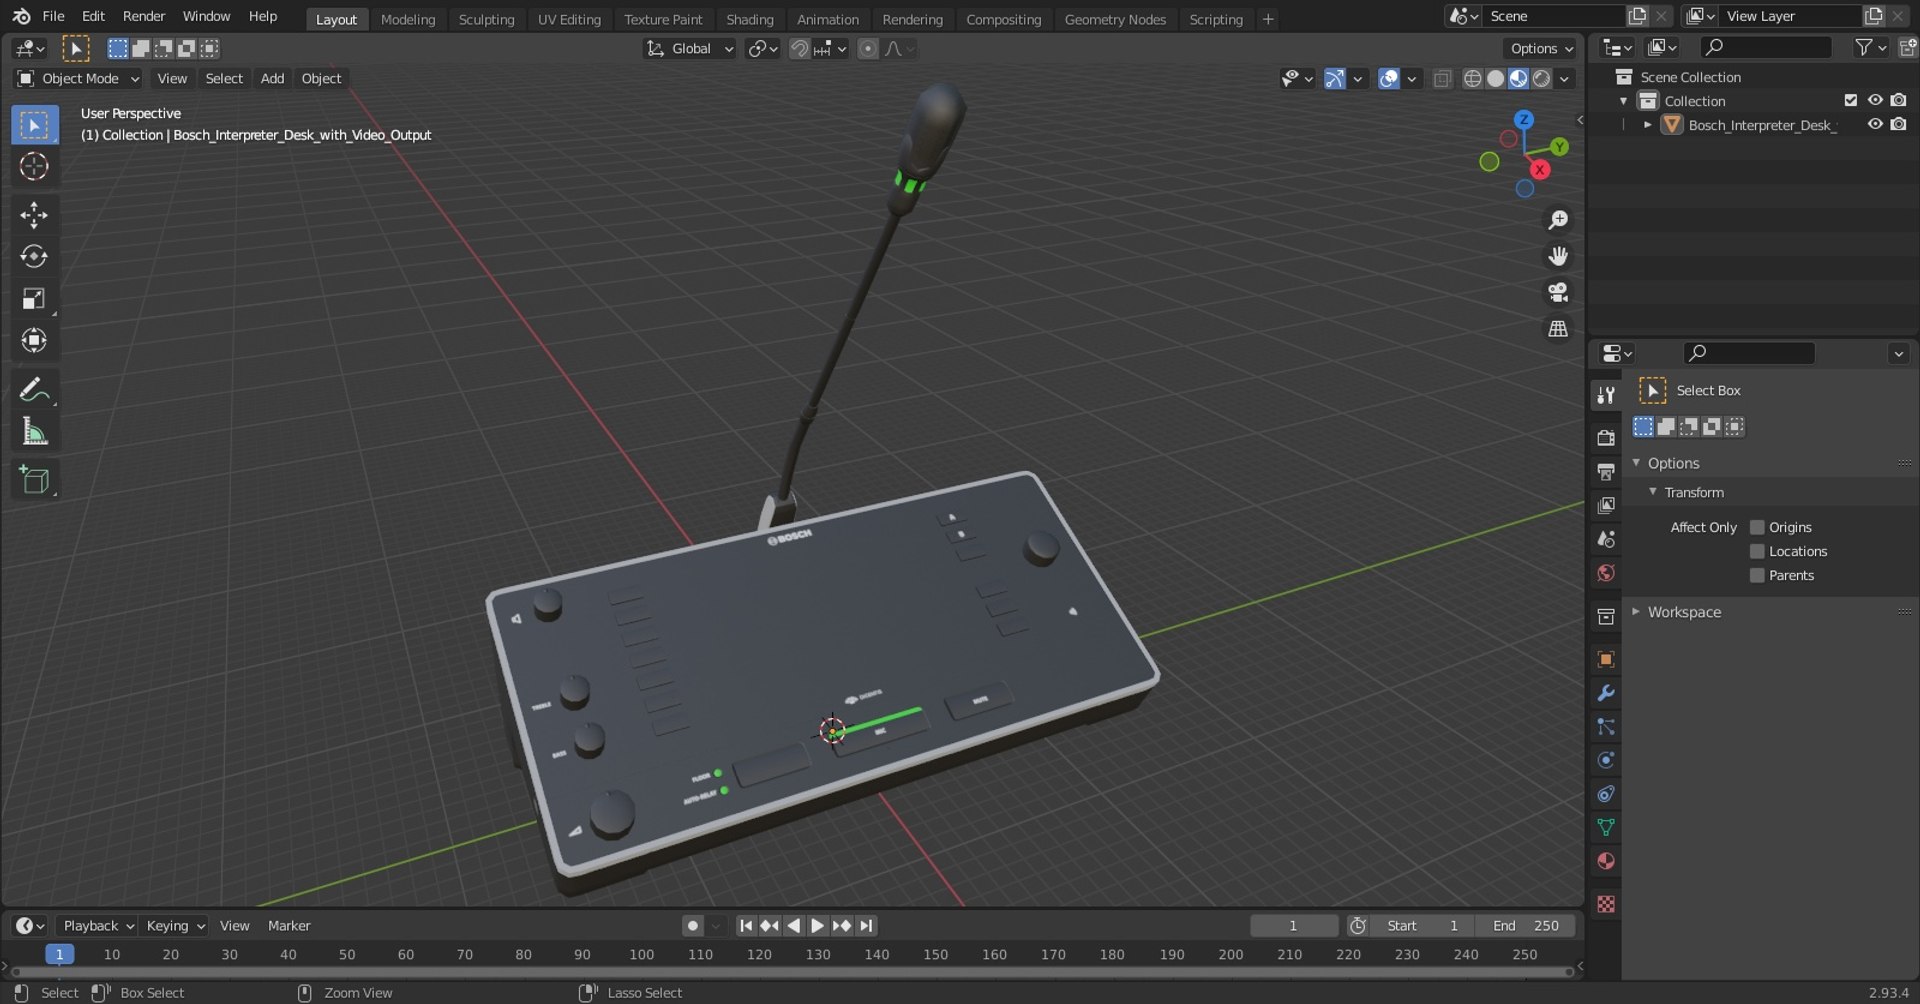Select the Cursor tool in the toolbar
1920x1004 pixels.
34,166
